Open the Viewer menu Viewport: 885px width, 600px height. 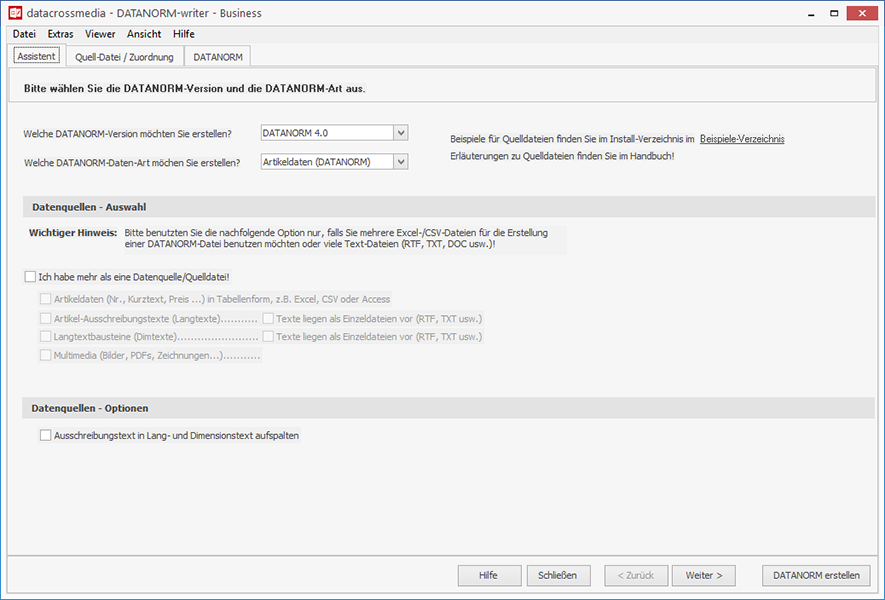tap(100, 34)
